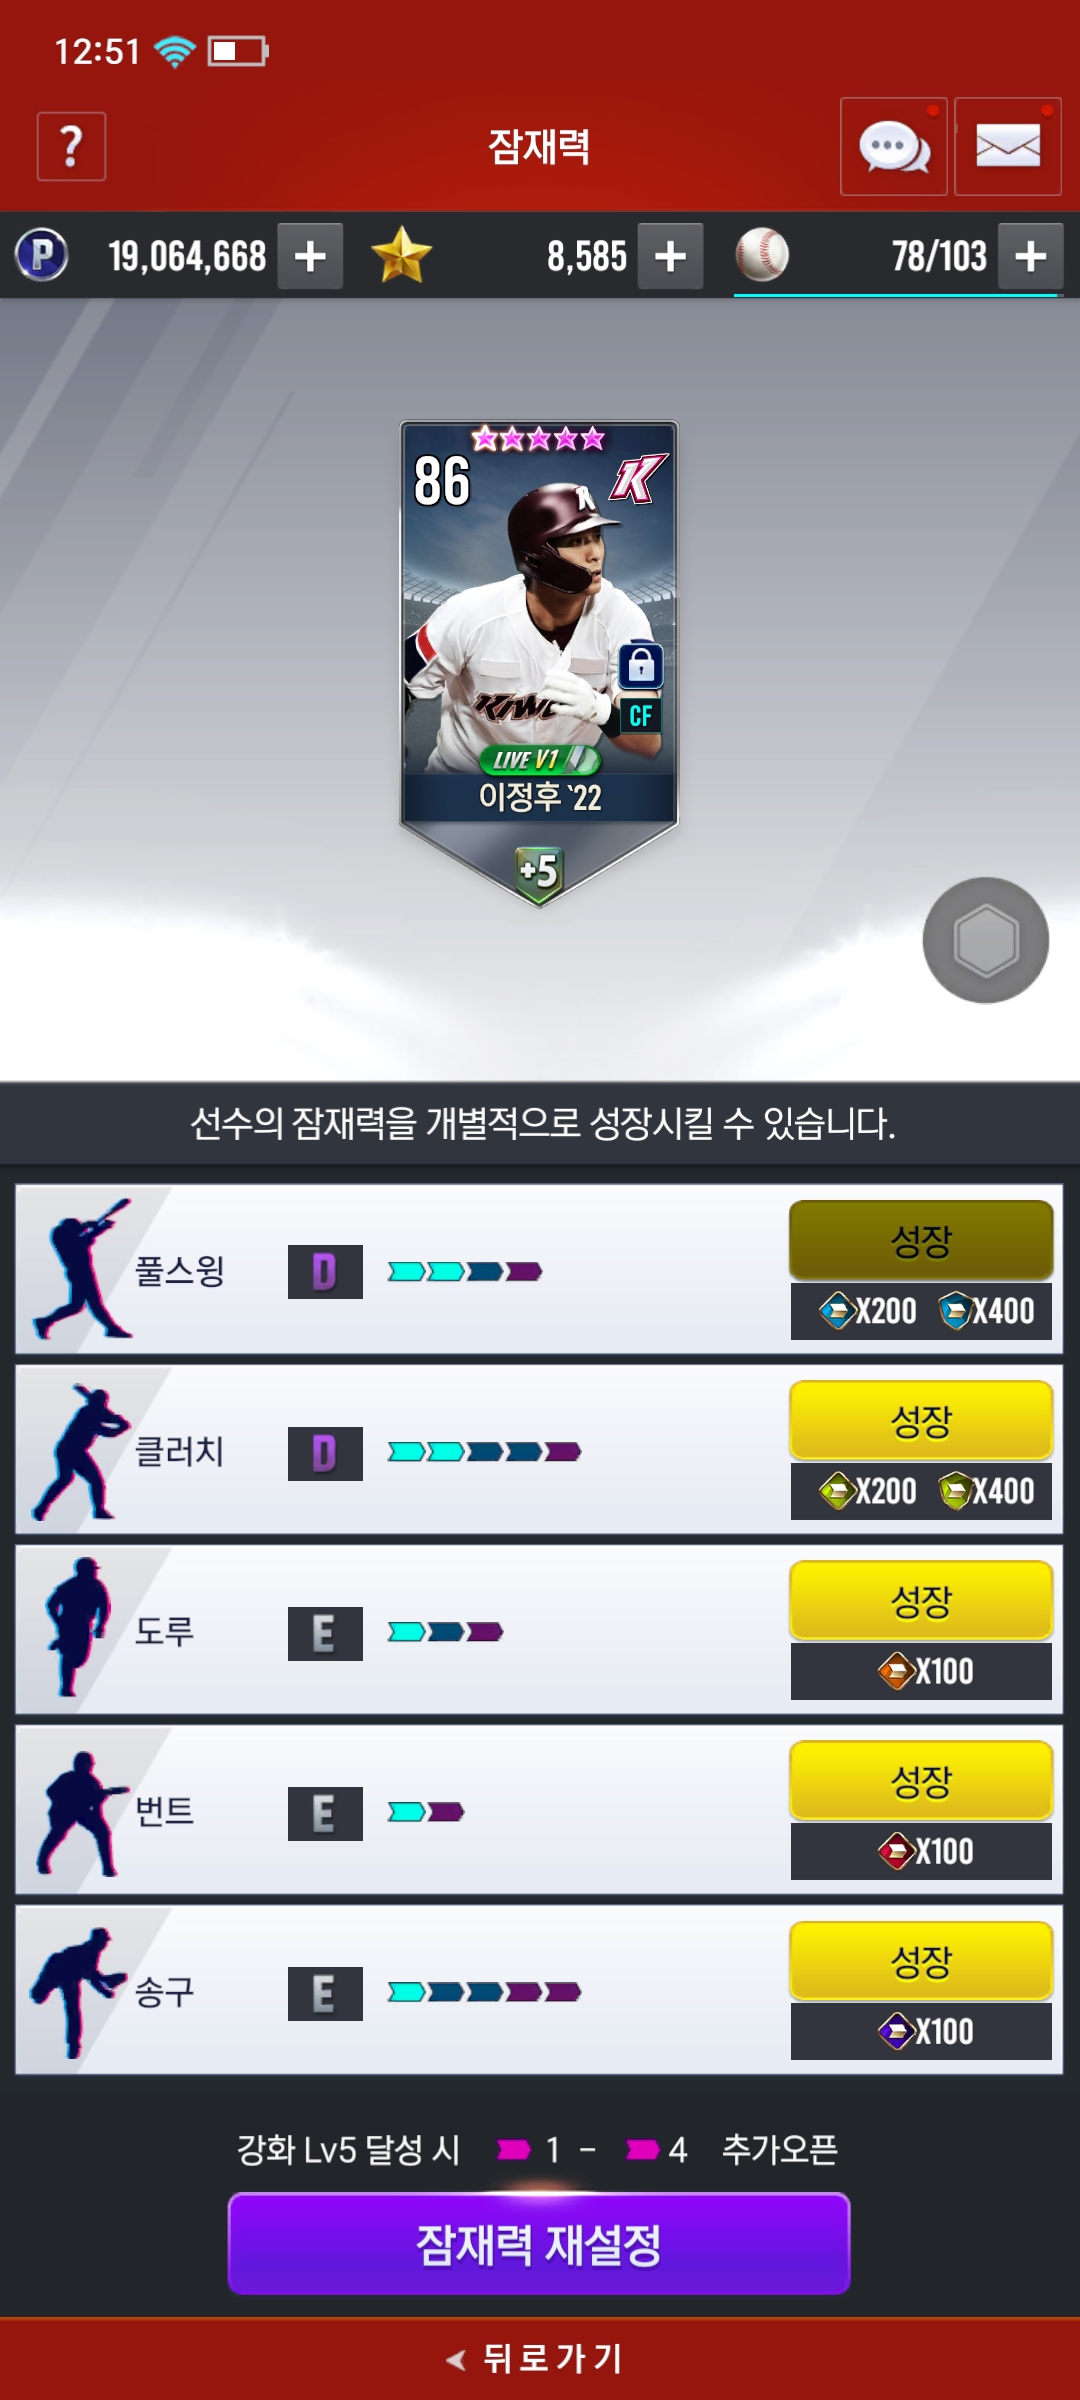The image size is (1080, 2400).
Task: Add more gold stars with plus button
Action: coord(670,256)
